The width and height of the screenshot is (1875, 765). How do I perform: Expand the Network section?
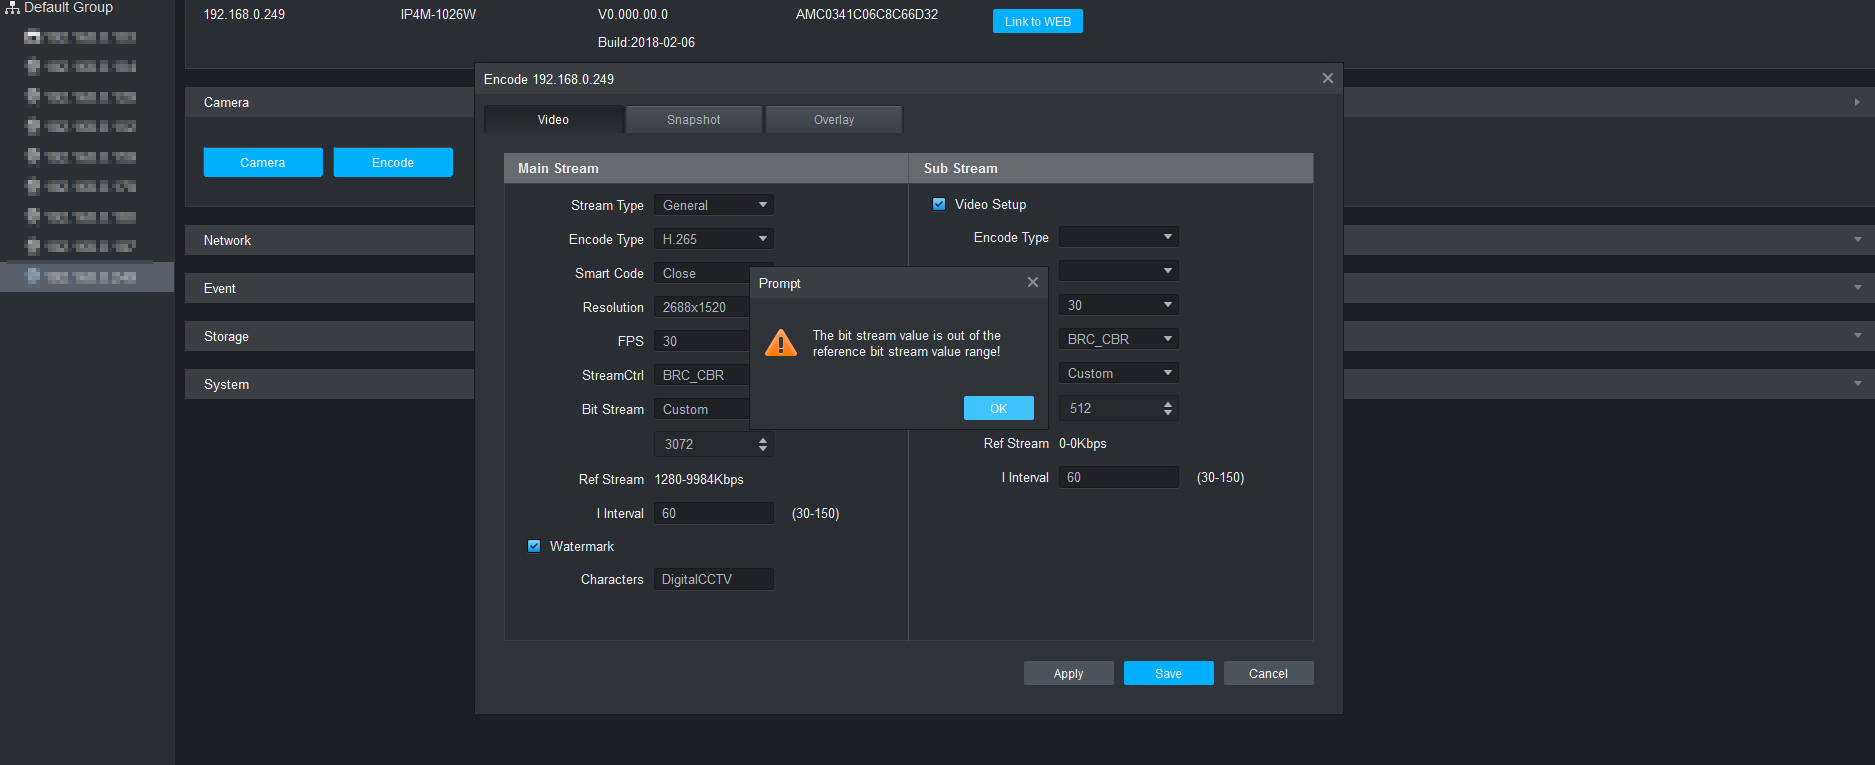click(x=330, y=240)
